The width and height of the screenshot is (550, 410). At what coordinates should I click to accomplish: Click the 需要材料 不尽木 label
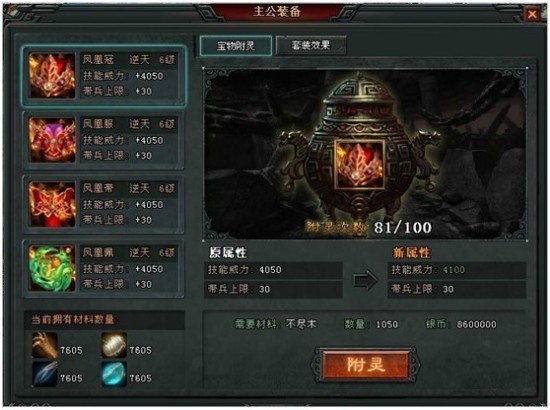pyautogui.click(x=275, y=324)
